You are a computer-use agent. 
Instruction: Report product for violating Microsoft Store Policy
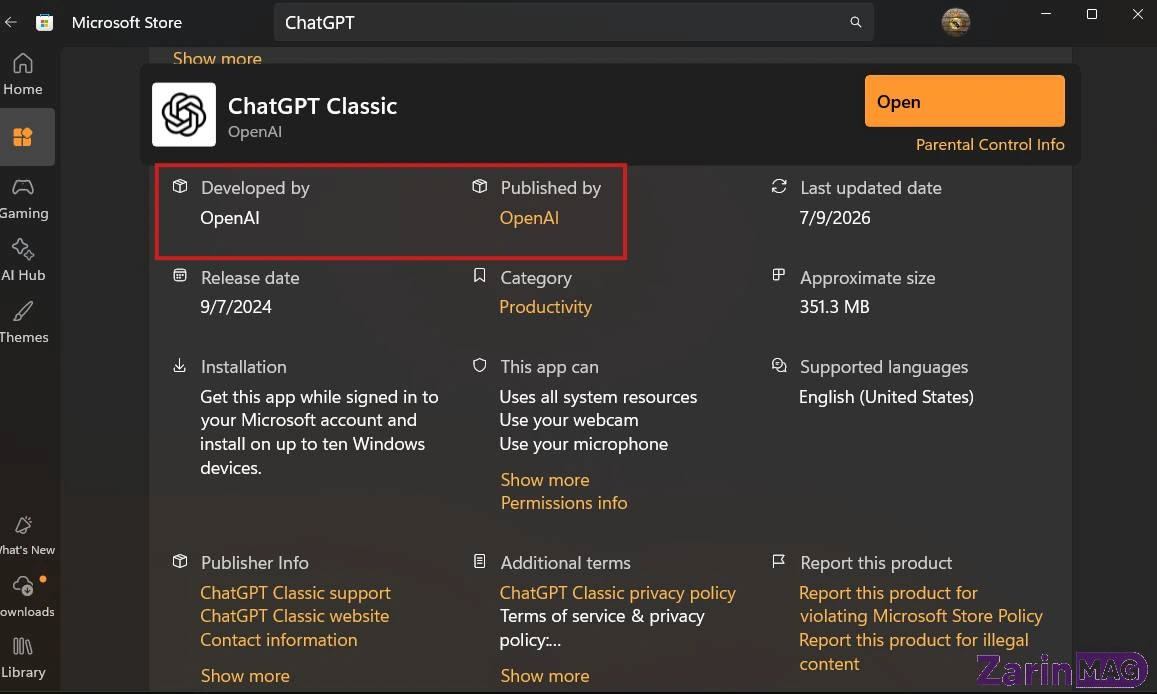click(921, 604)
